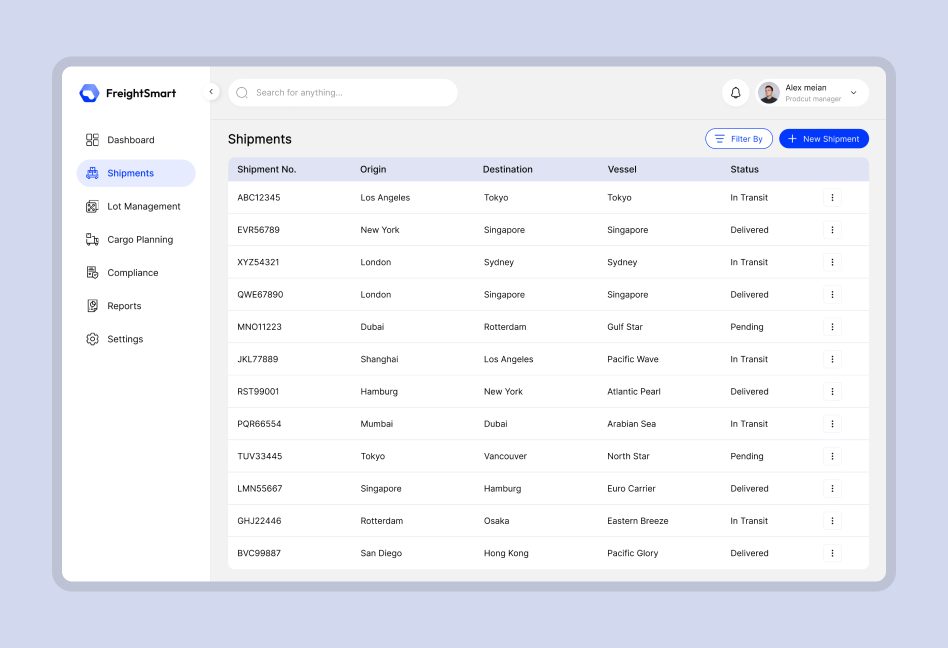This screenshot has width=948, height=648.
Task: Click the New Shipment button
Action: [823, 139]
